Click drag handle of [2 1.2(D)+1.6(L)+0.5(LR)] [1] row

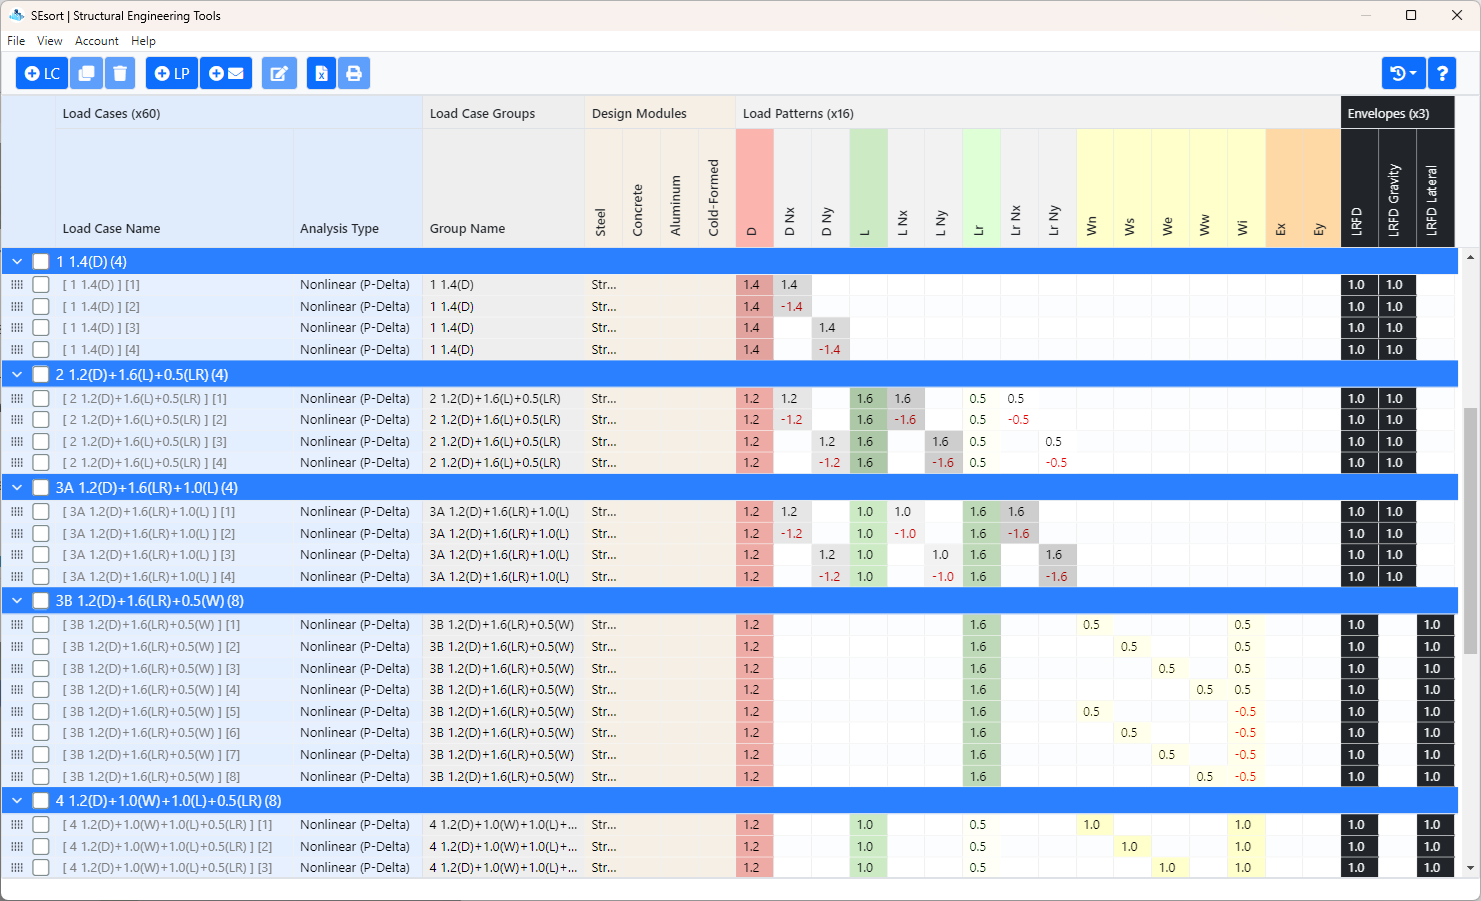tap(17, 398)
